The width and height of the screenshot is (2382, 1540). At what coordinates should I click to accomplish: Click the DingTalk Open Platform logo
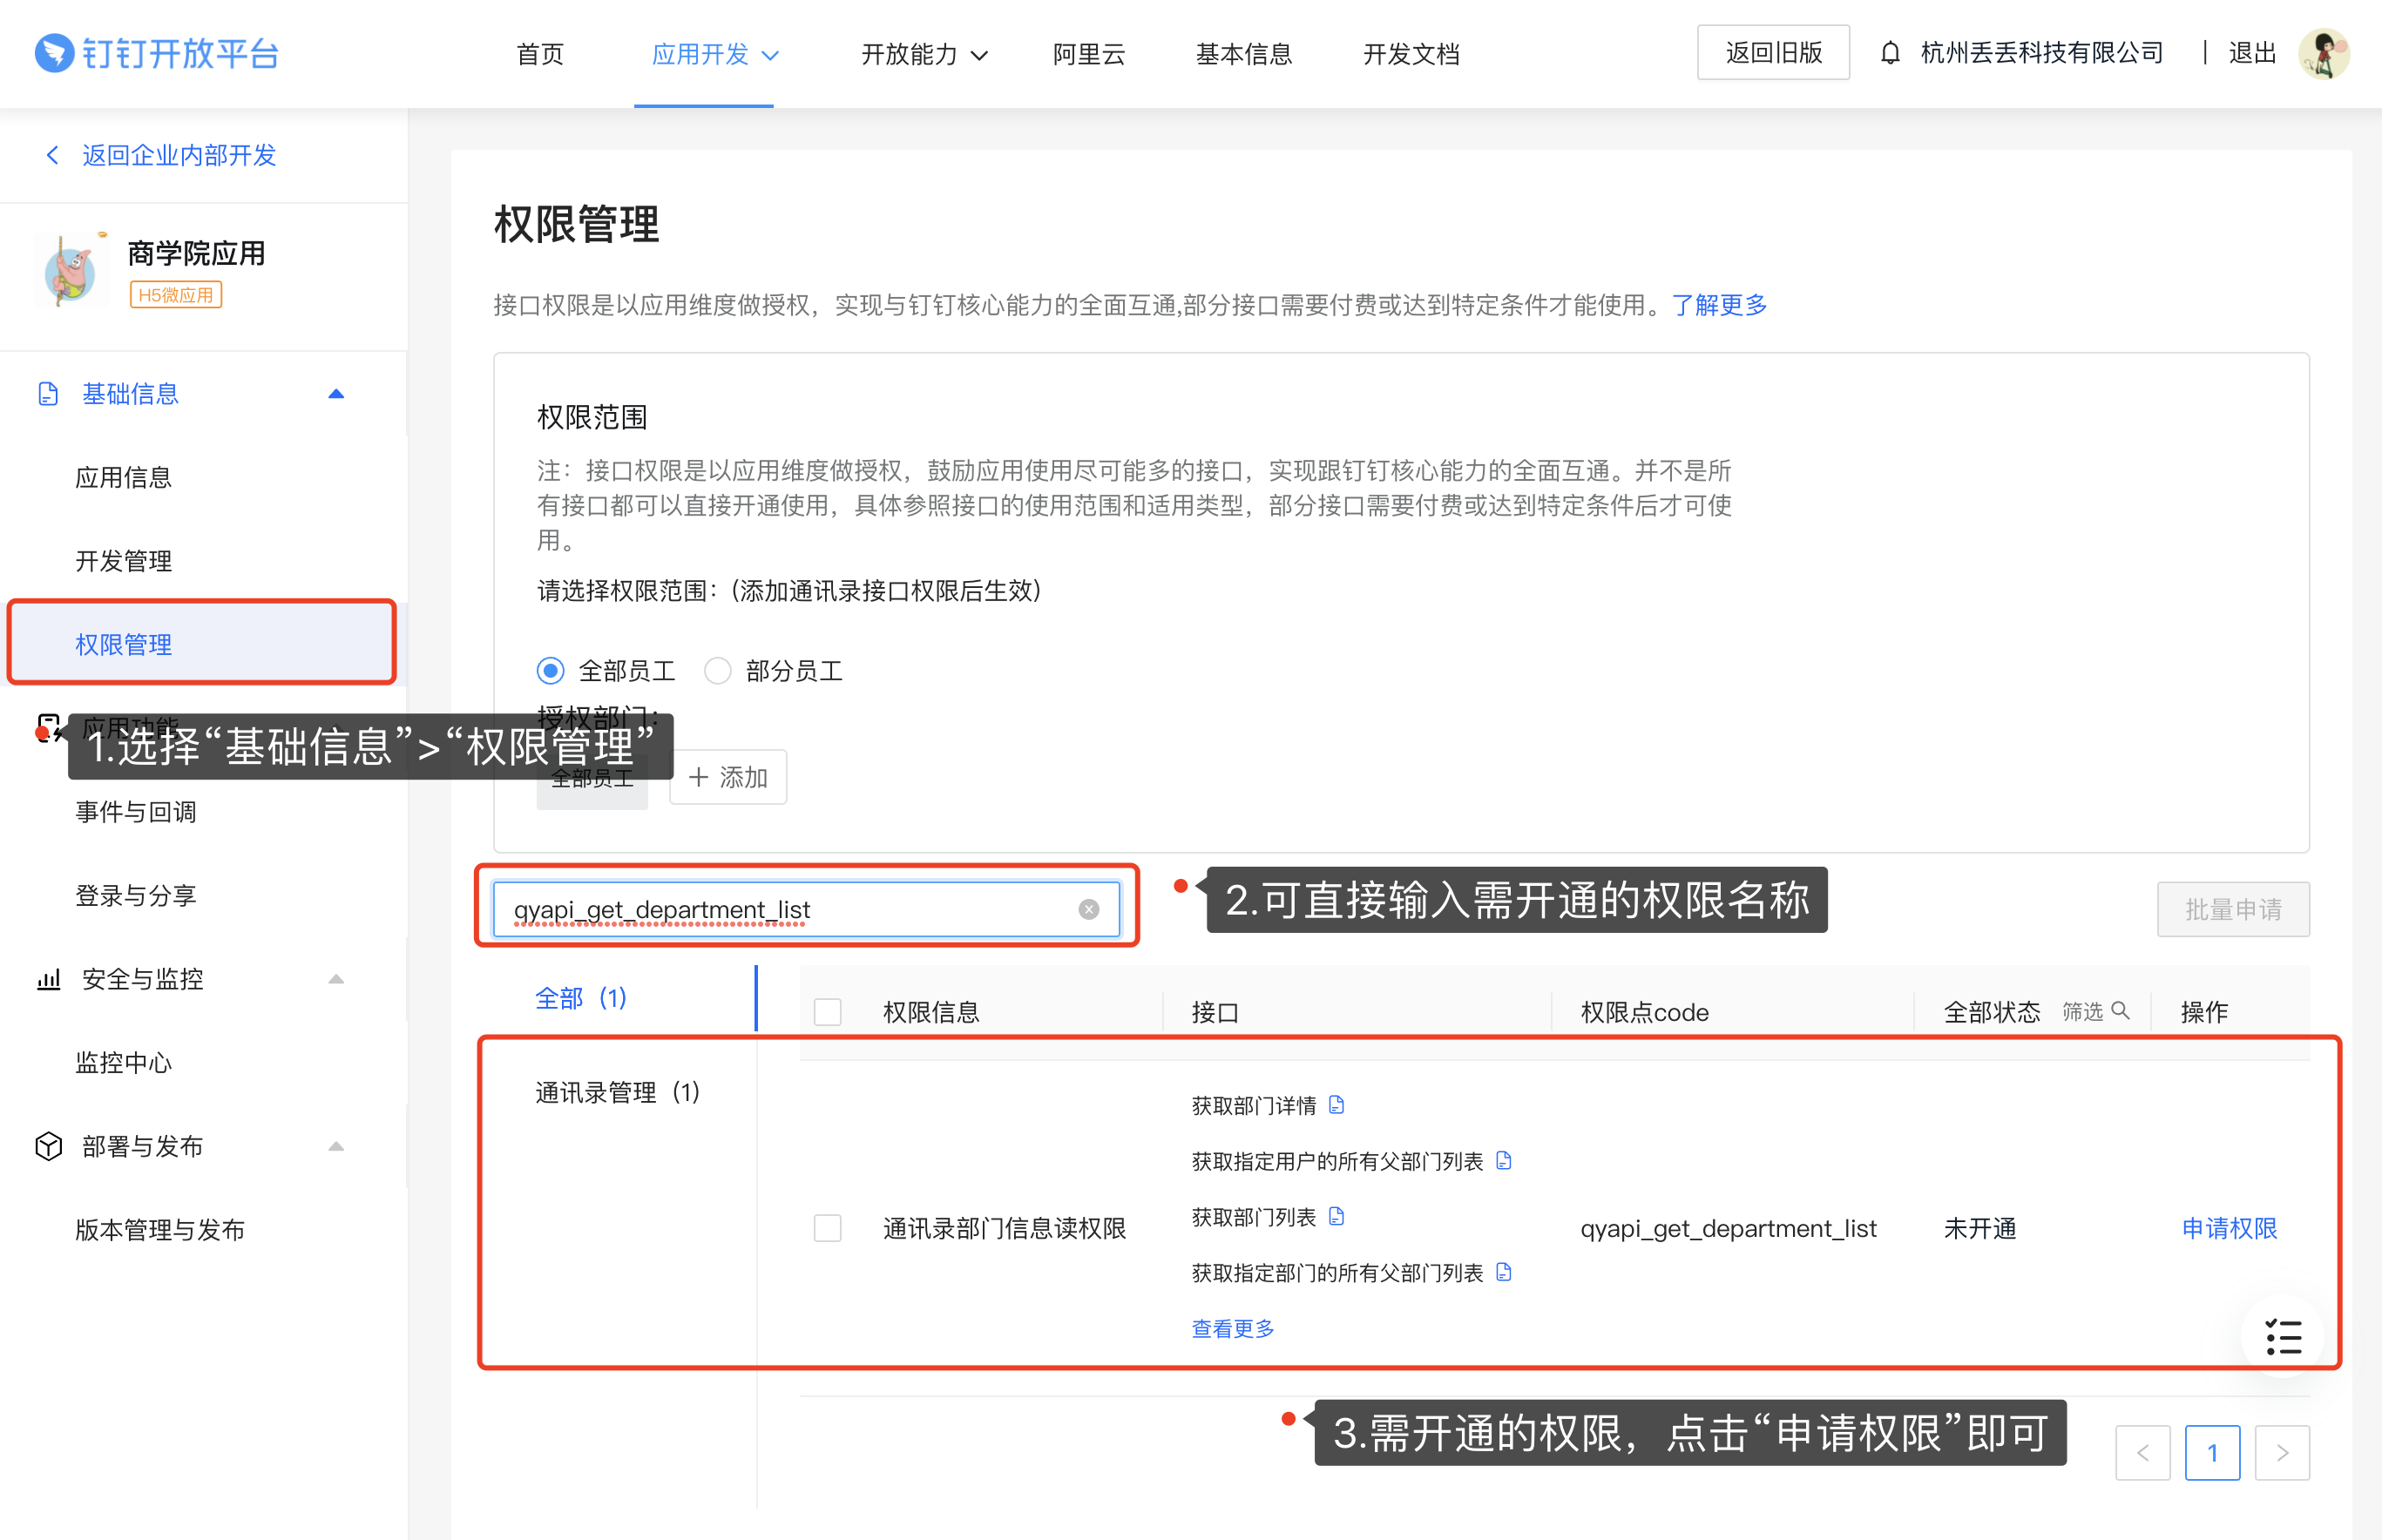tap(157, 53)
